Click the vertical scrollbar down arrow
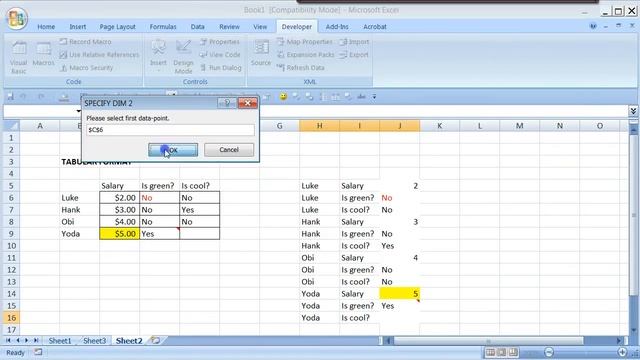 point(633,330)
